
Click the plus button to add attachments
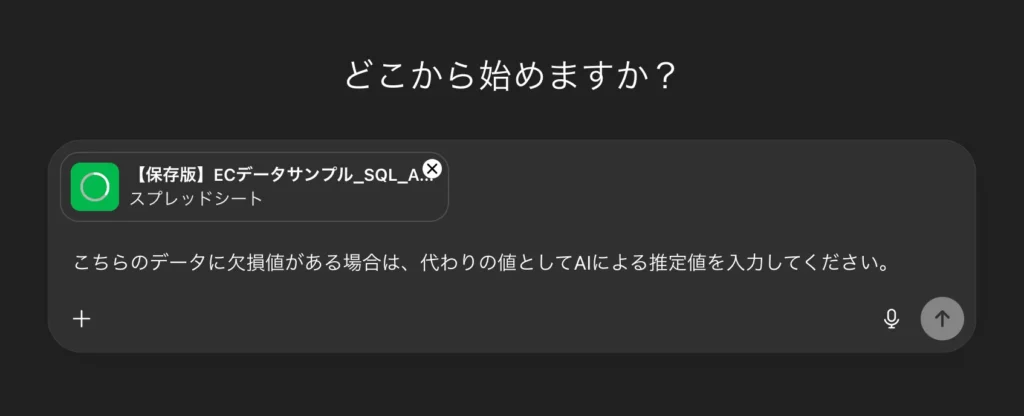tap(82, 319)
